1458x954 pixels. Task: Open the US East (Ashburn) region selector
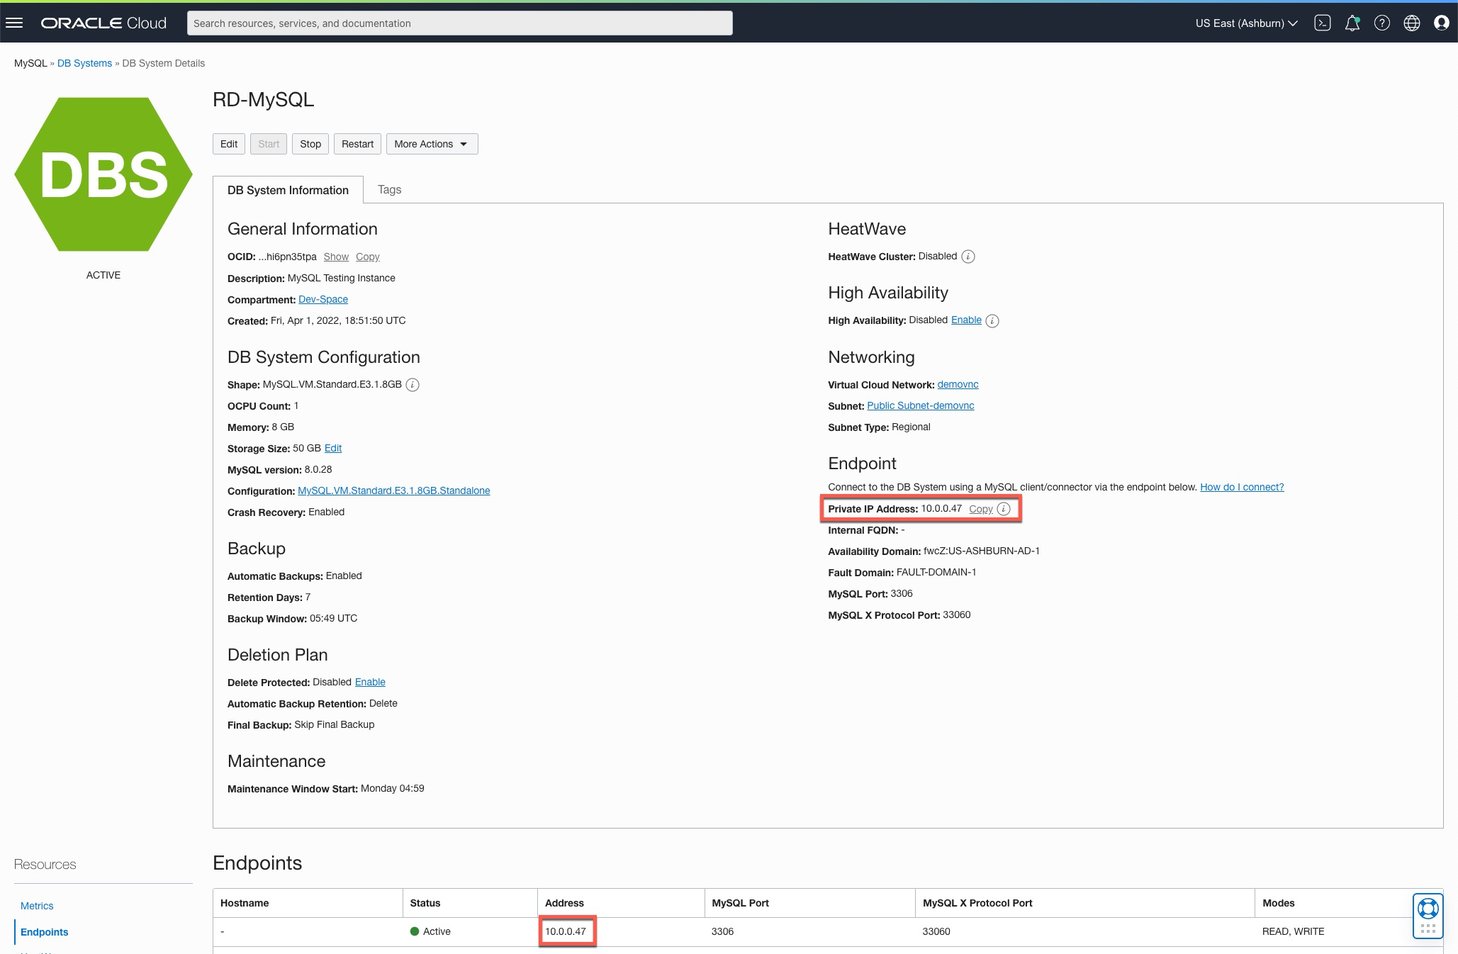[x=1245, y=22]
